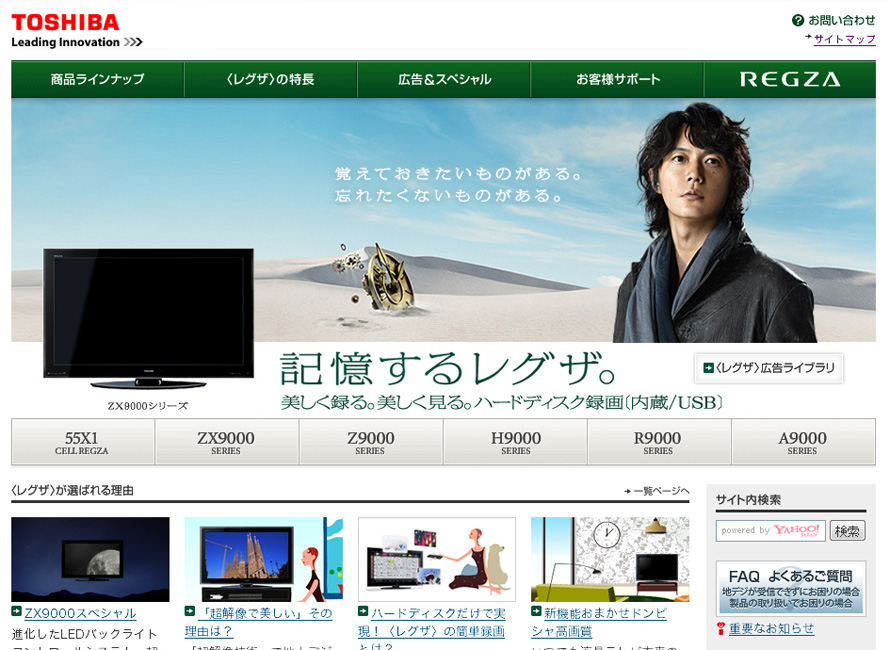Click the Yahoo site search input field
The height and width of the screenshot is (650, 890).
(770, 531)
